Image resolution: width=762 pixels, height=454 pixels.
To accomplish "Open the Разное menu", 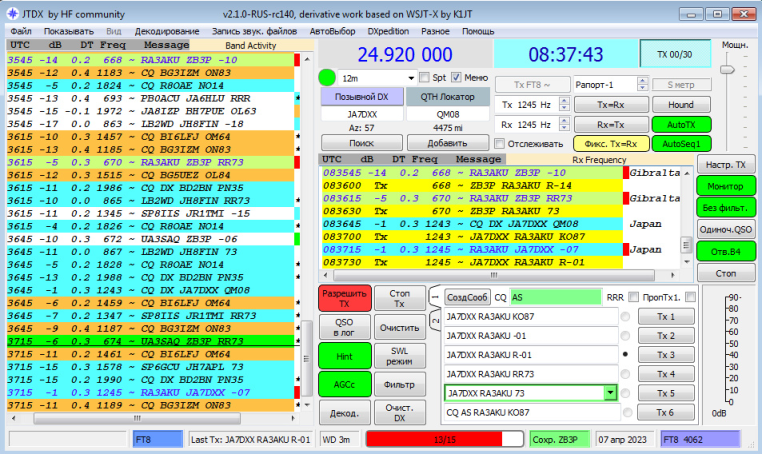I will tap(435, 31).
